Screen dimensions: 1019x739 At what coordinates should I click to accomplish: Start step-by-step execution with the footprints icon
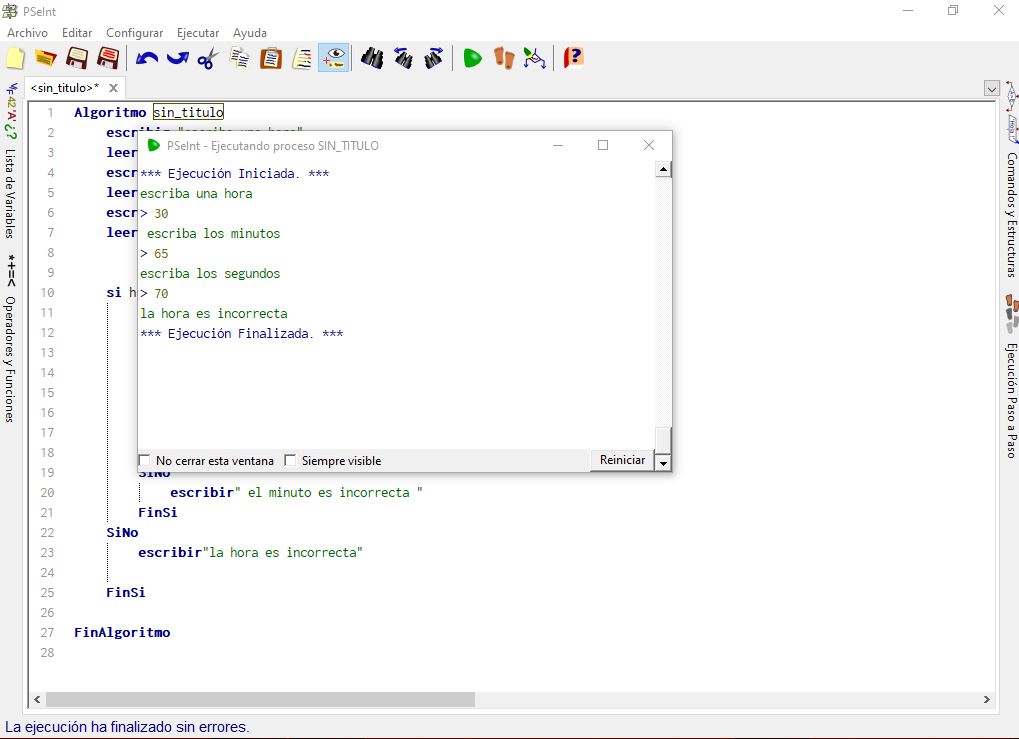tap(503, 58)
